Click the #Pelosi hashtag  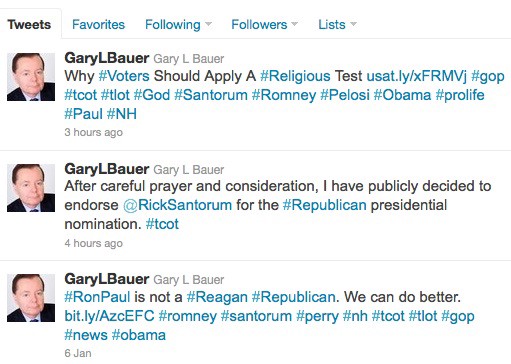(345, 95)
